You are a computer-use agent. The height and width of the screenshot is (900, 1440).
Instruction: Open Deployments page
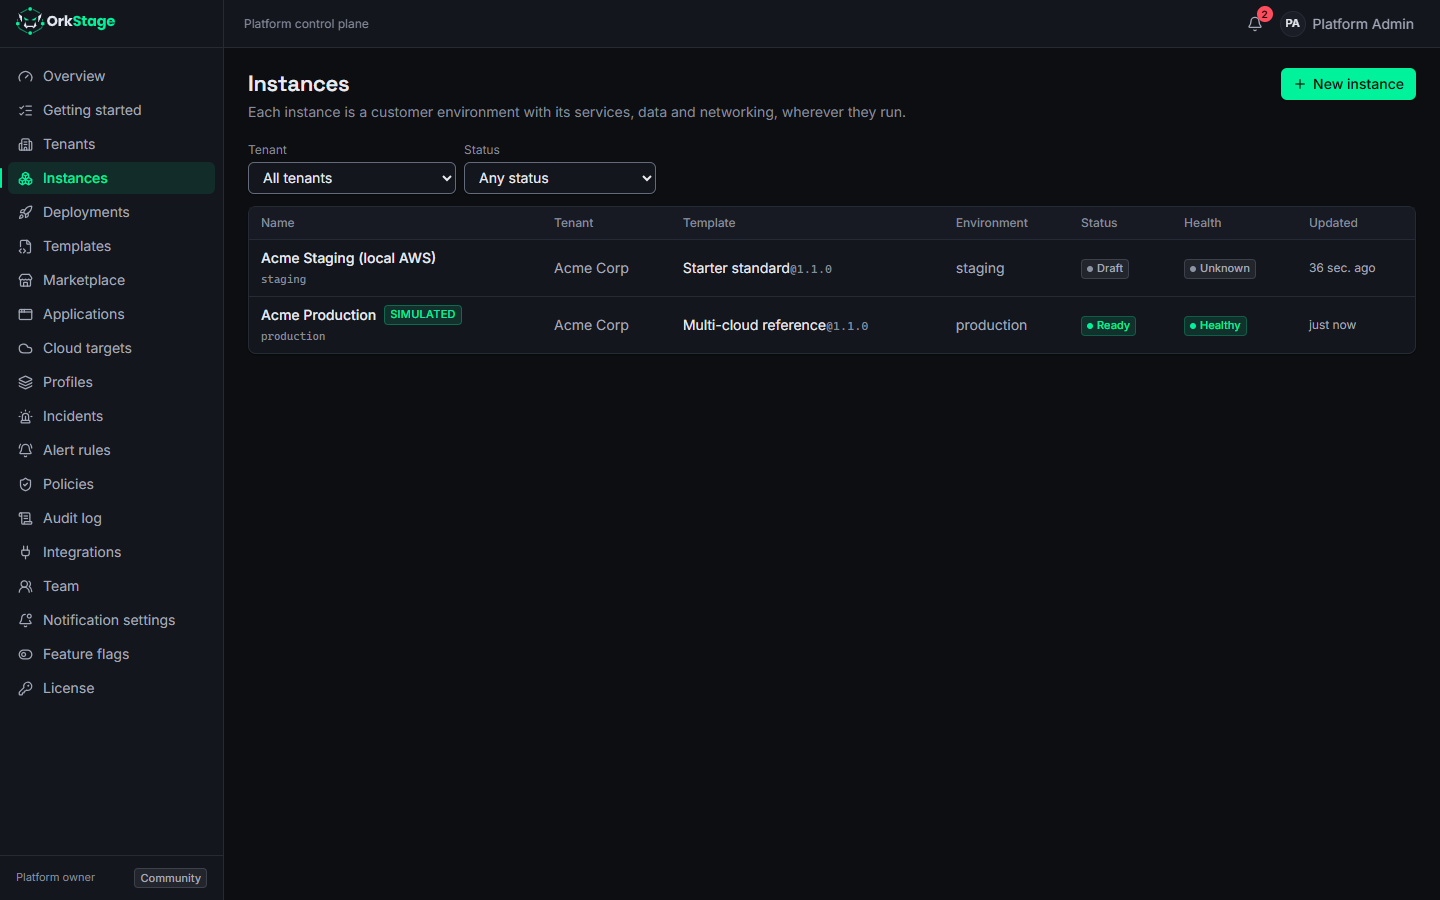tap(111, 212)
